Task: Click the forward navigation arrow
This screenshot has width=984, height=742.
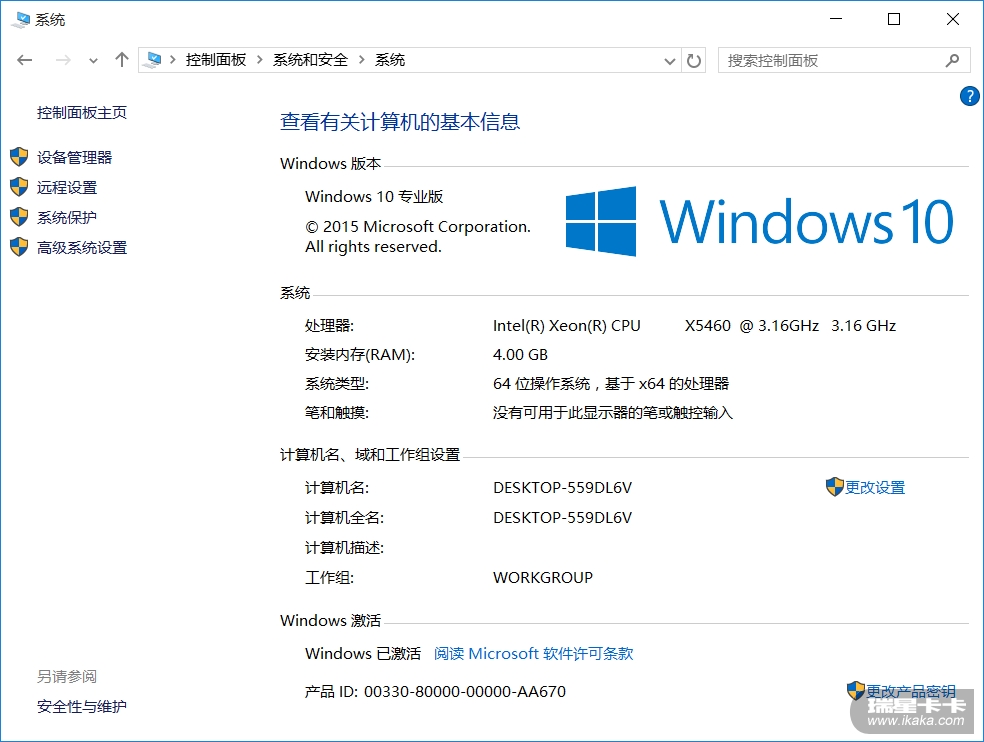Action: [x=63, y=60]
